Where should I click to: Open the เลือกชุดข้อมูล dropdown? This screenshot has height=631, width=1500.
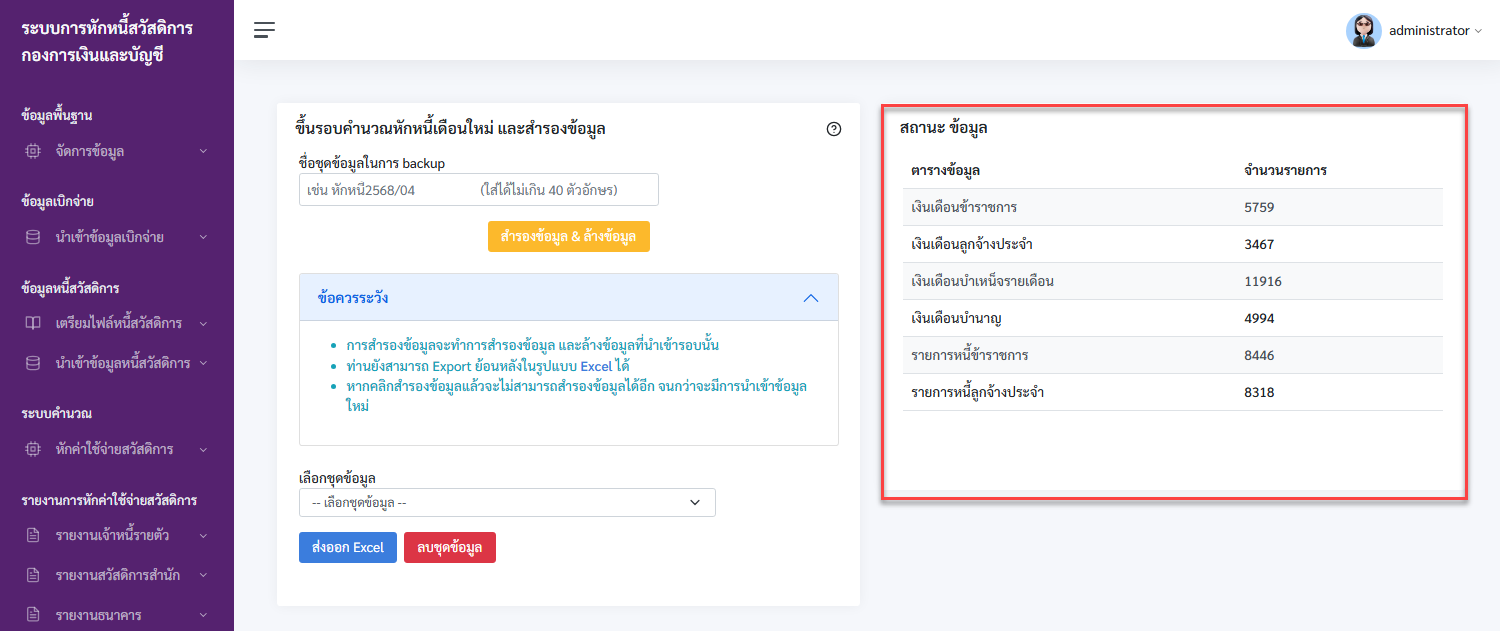click(507, 502)
